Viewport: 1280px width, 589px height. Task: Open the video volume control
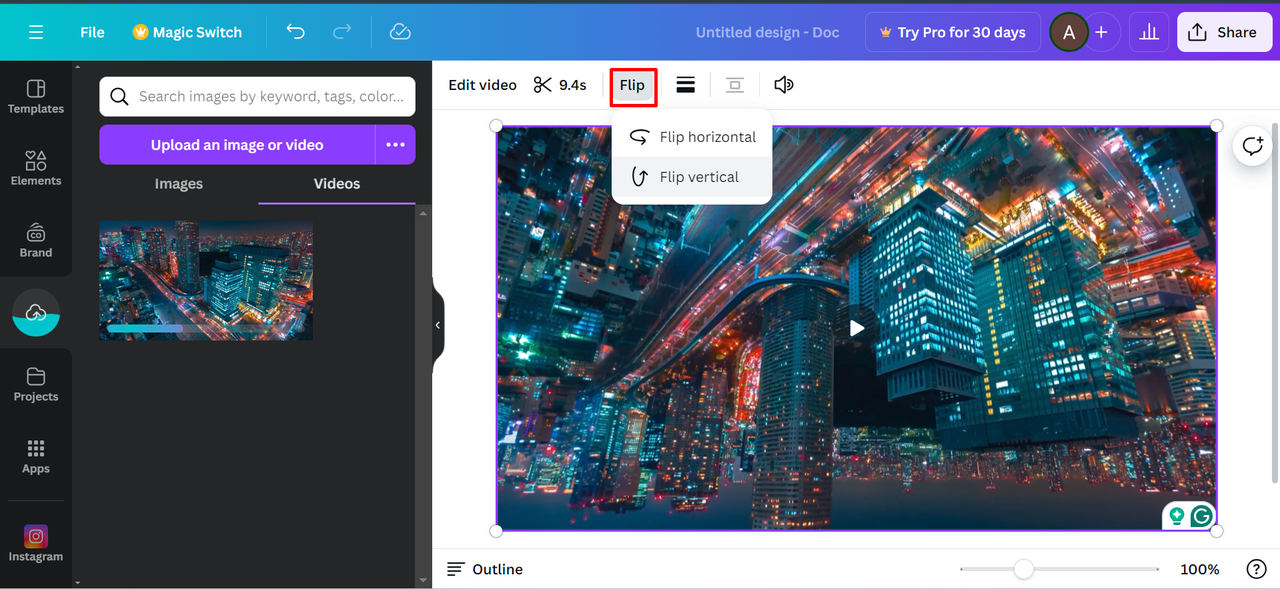[784, 85]
